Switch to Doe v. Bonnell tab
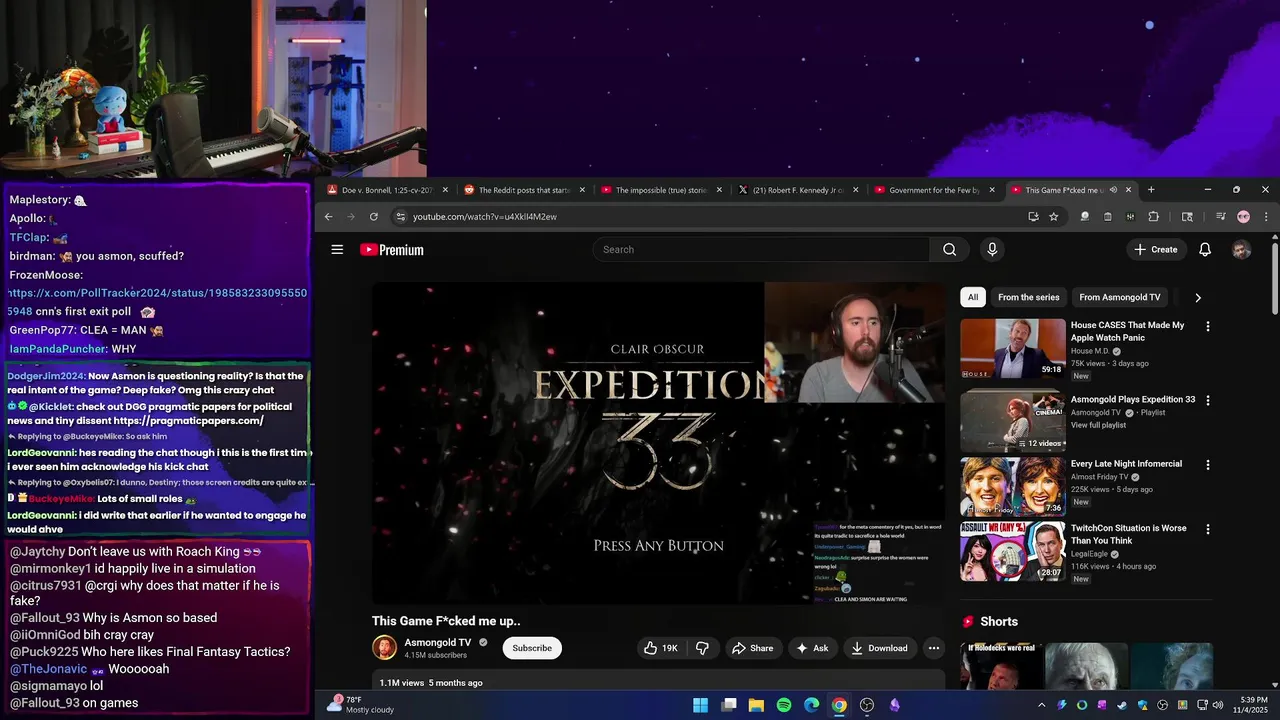This screenshot has height=720, width=1280. (x=386, y=190)
